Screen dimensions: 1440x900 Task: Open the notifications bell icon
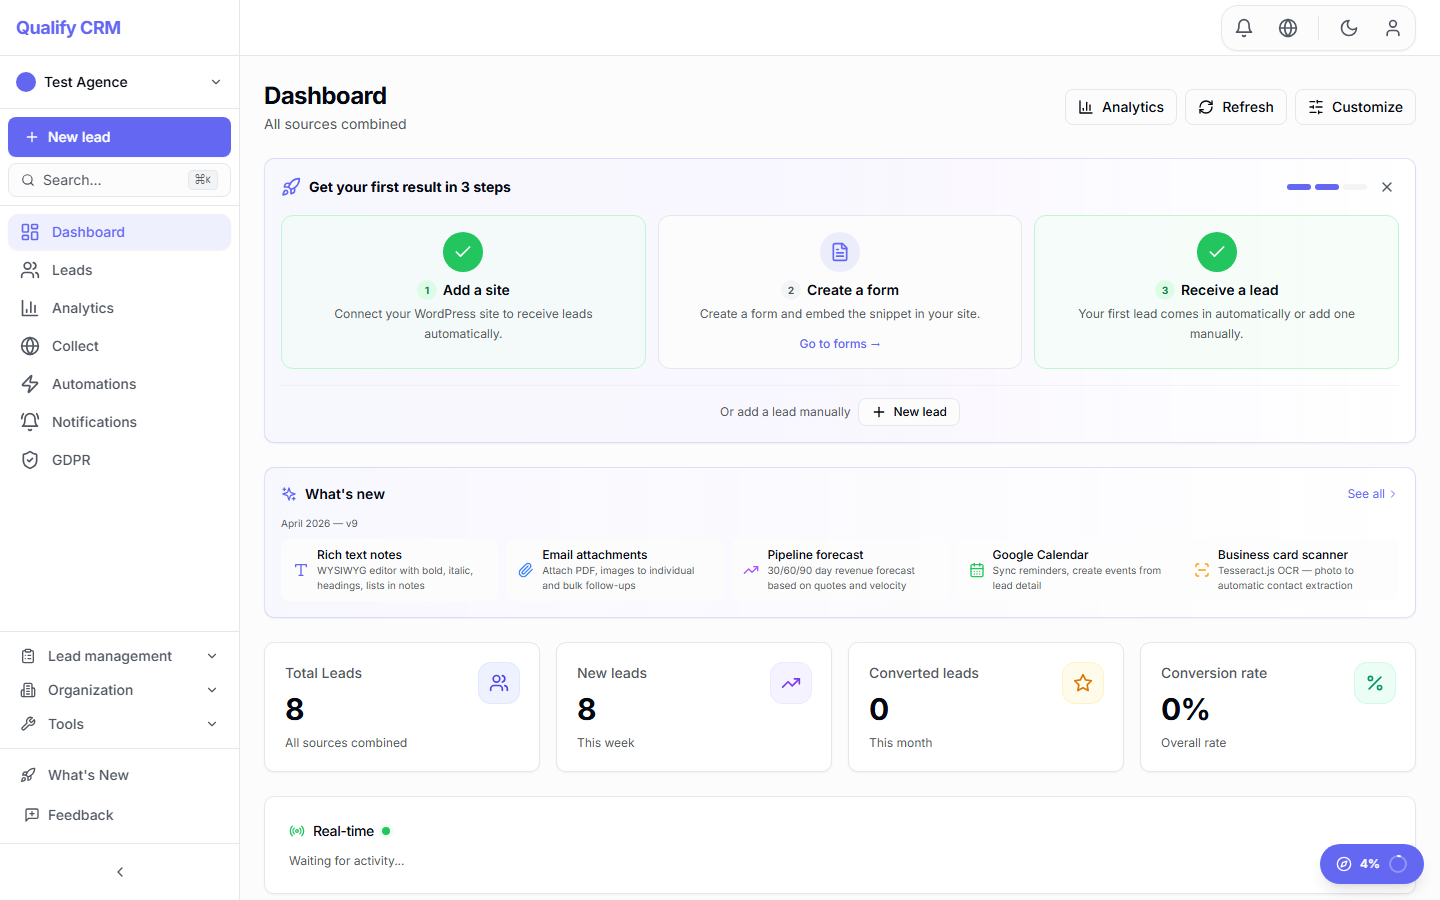[x=1243, y=27]
